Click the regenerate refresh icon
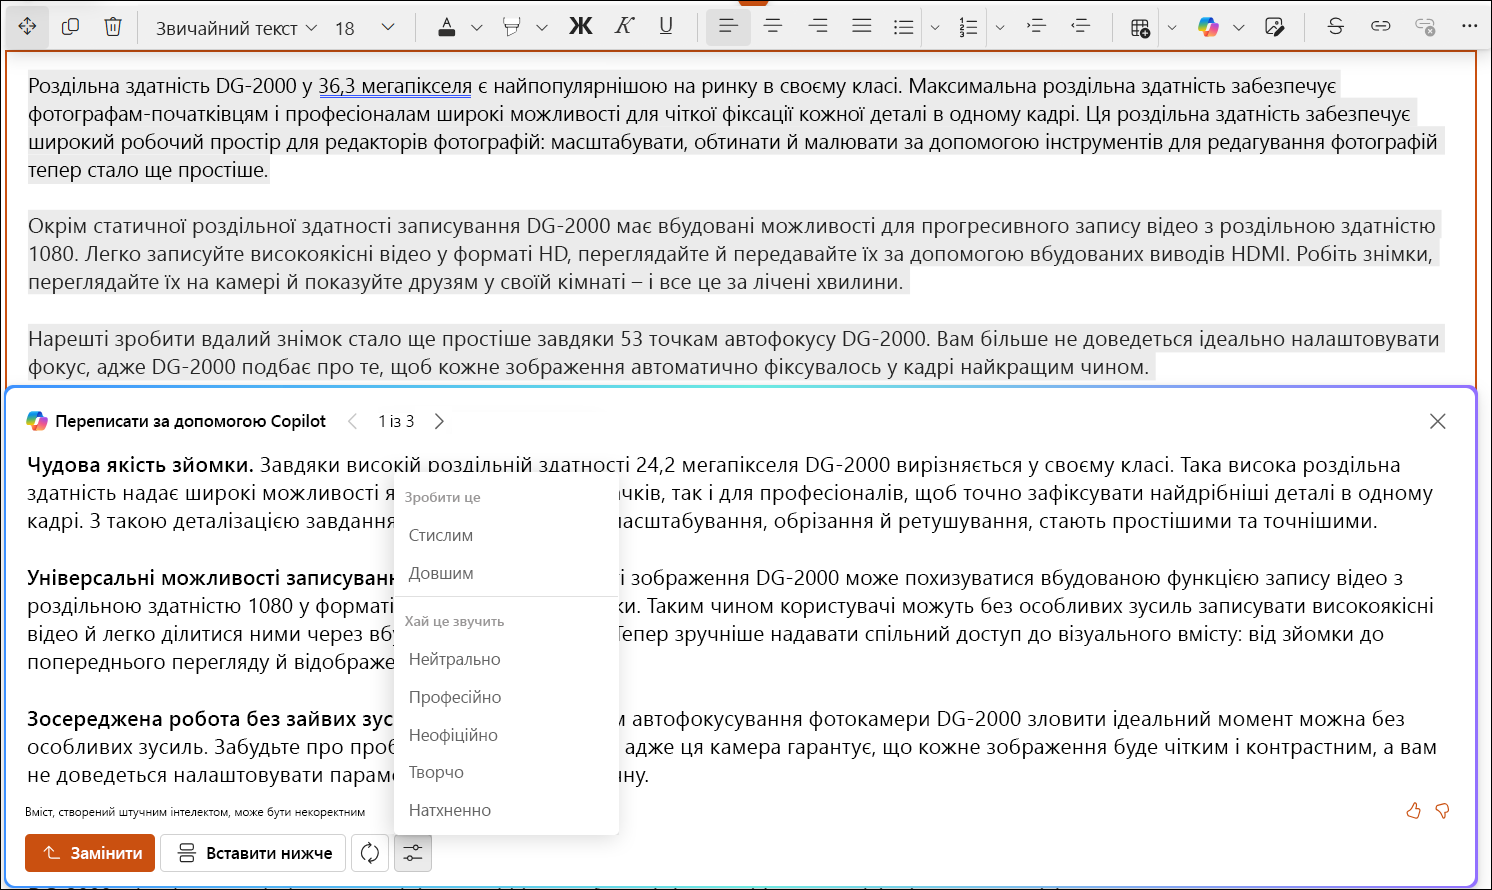The width and height of the screenshot is (1492, 890). click(370, 853)
